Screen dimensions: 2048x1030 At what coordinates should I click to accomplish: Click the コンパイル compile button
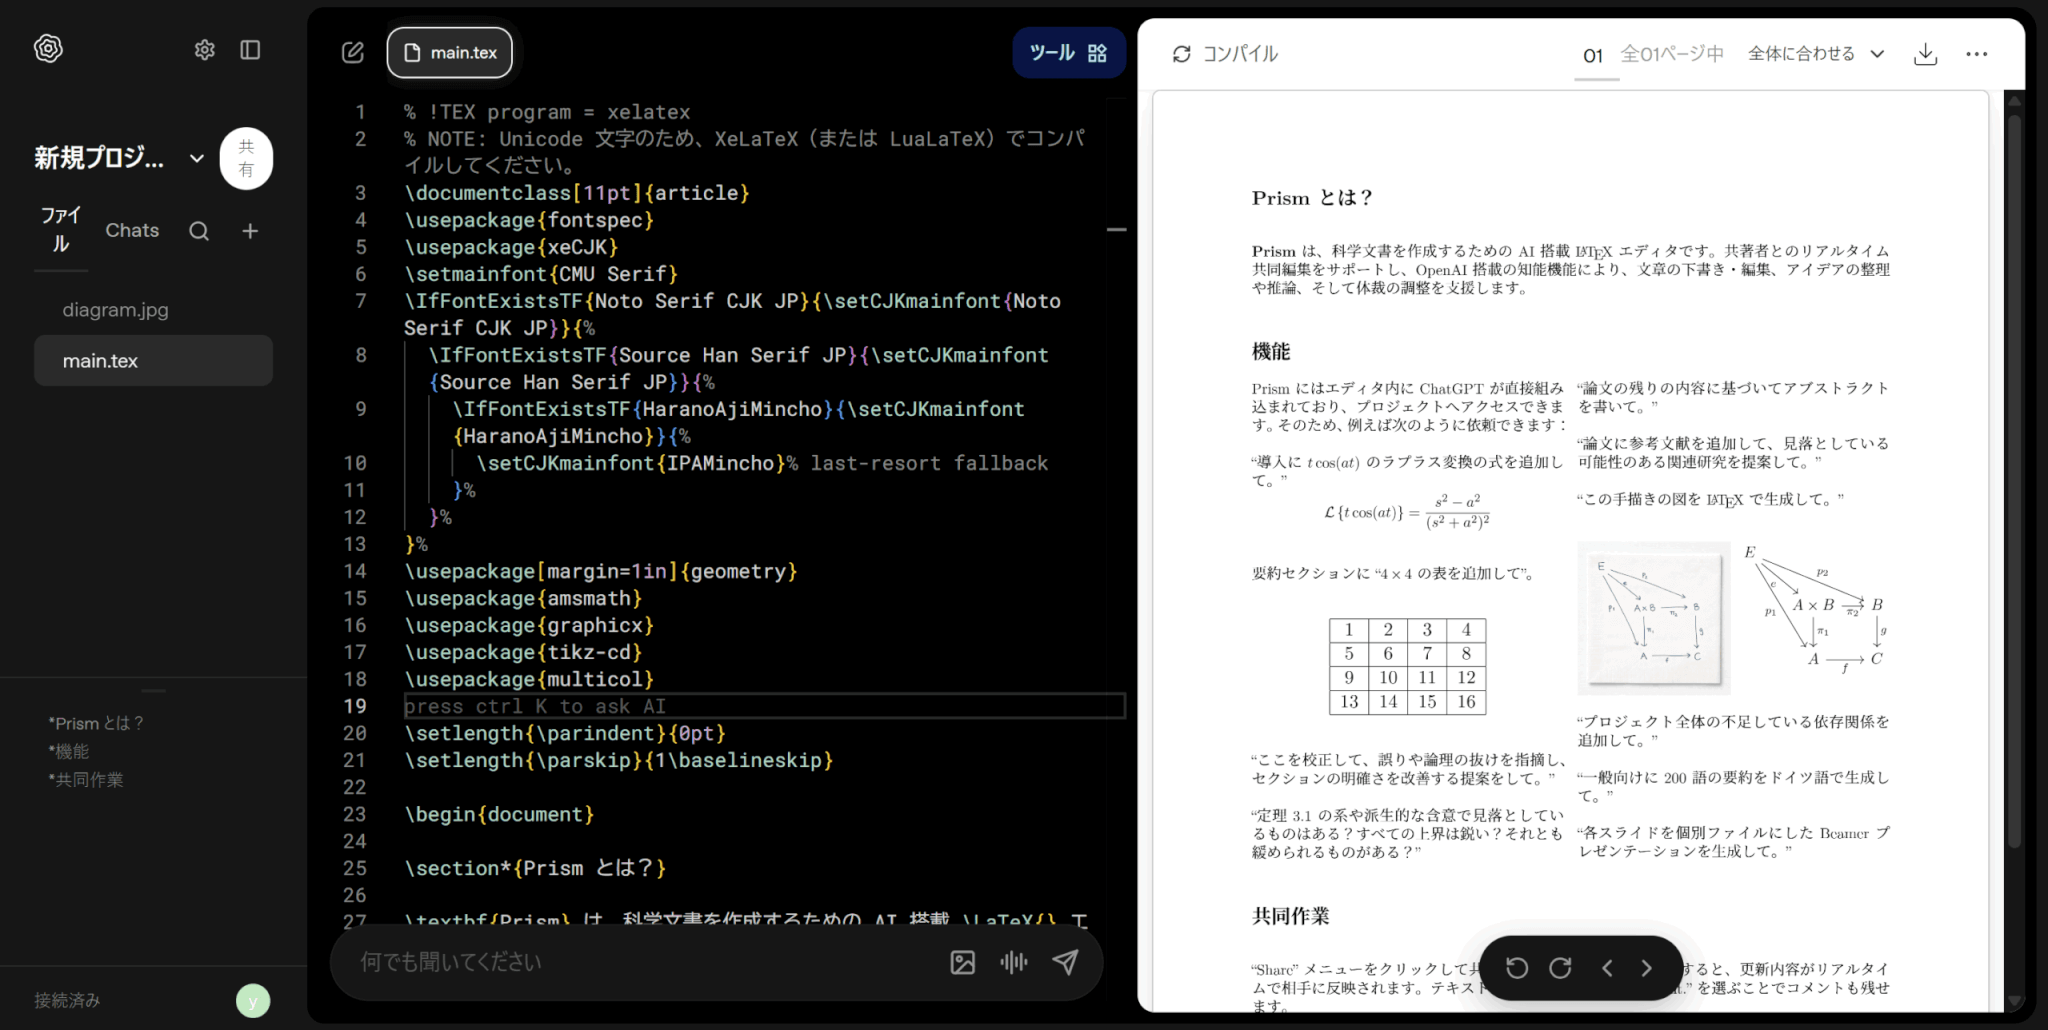click(1225, 54)
